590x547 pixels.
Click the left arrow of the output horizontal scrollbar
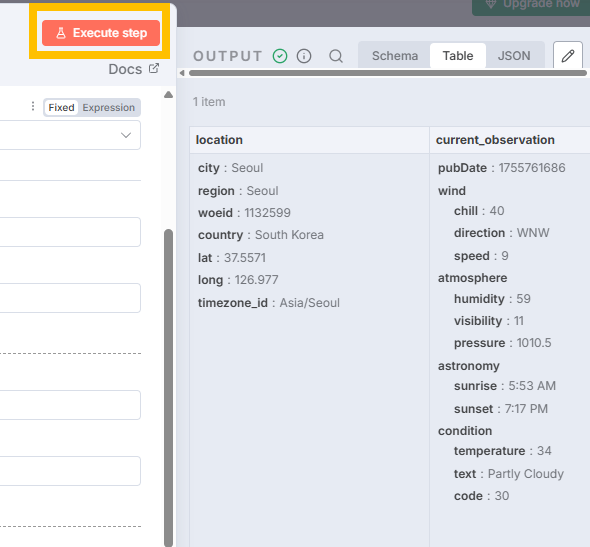tap(182, 73)
